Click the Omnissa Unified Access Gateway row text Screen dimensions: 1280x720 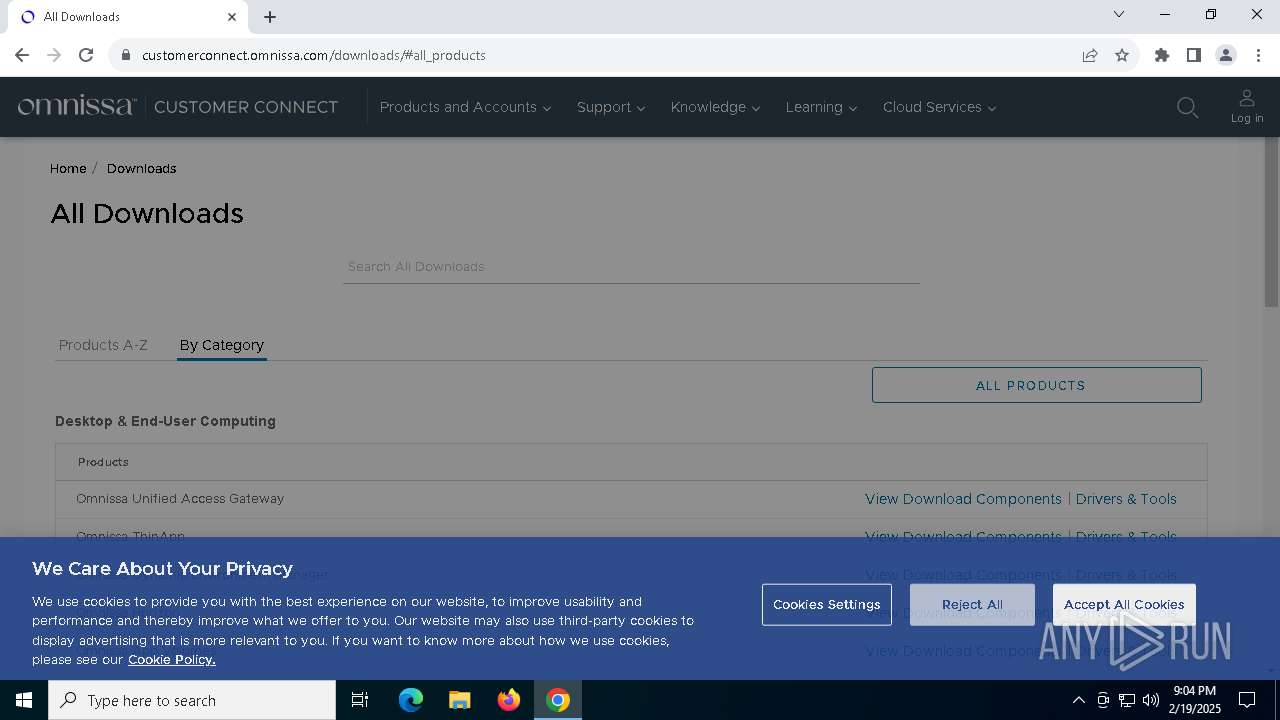[180, 498]
